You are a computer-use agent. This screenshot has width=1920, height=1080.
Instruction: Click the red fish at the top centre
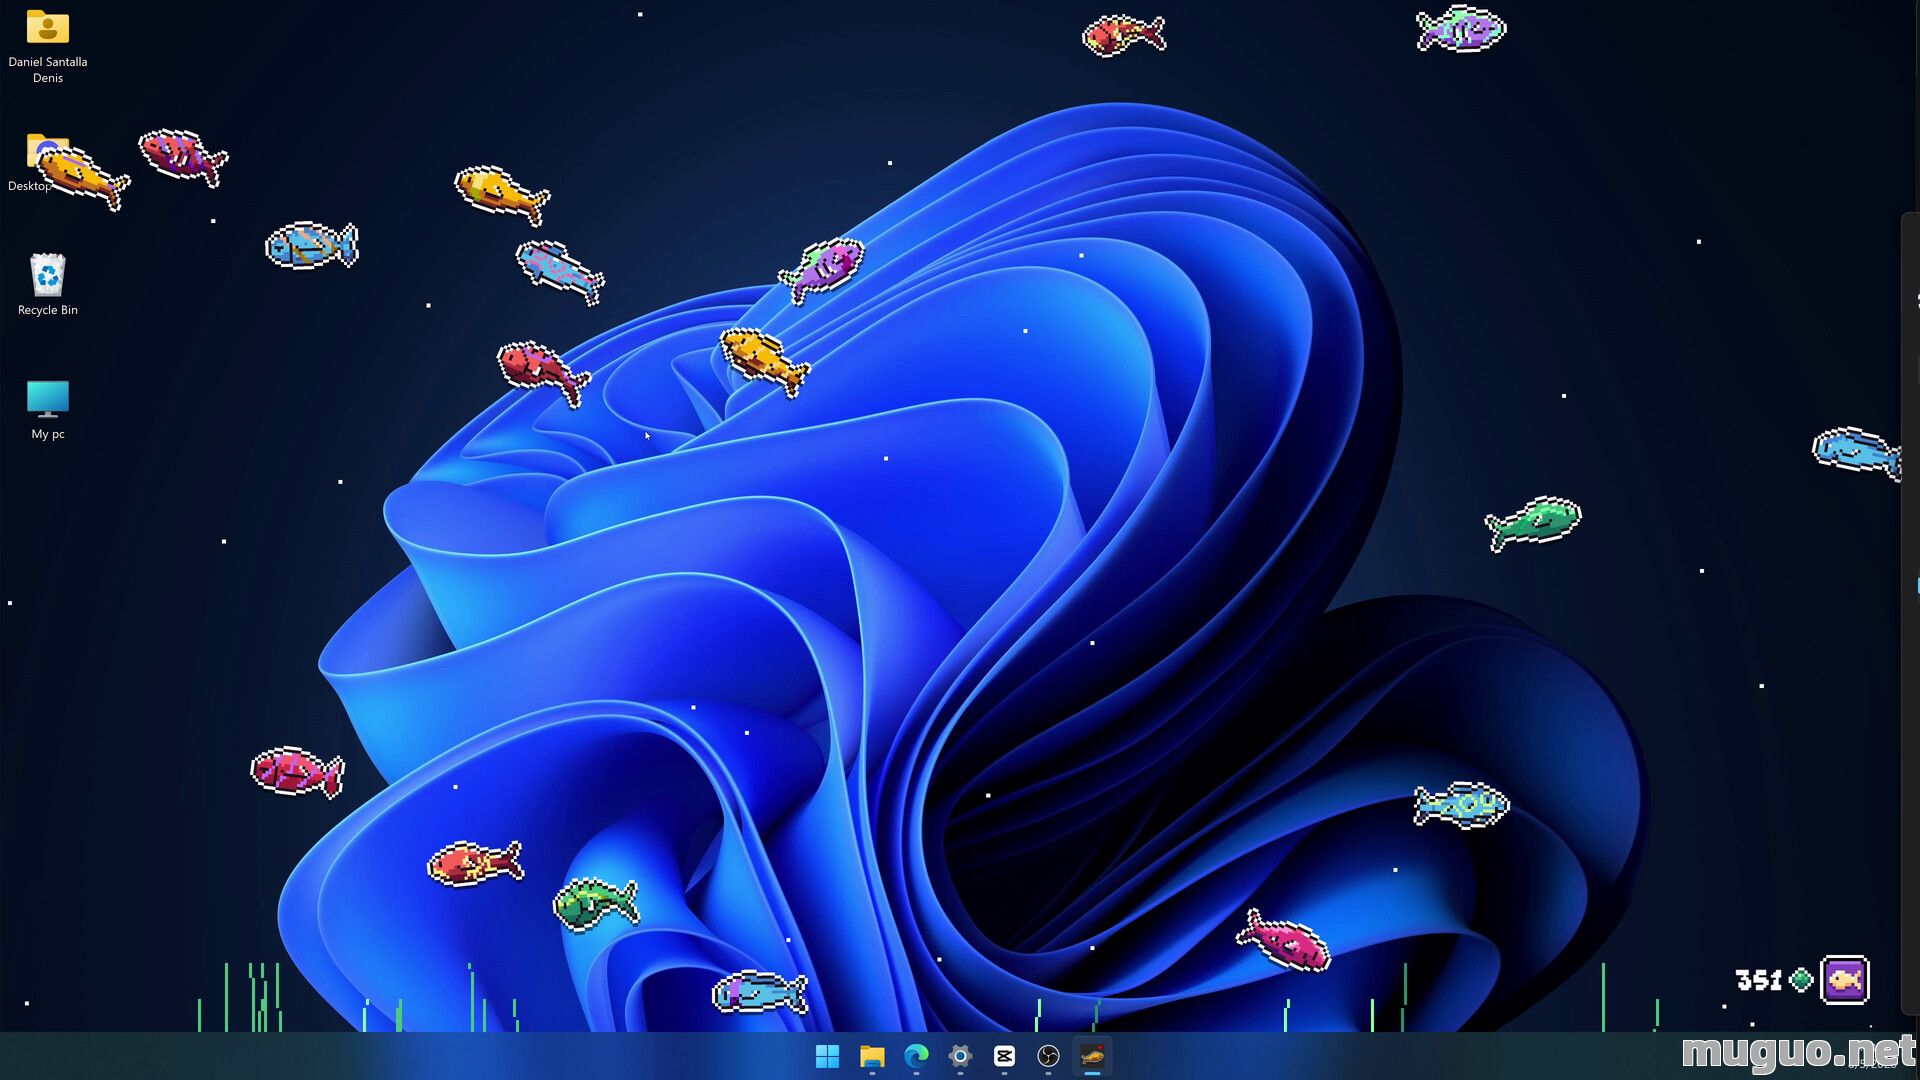click(1124, 35)
